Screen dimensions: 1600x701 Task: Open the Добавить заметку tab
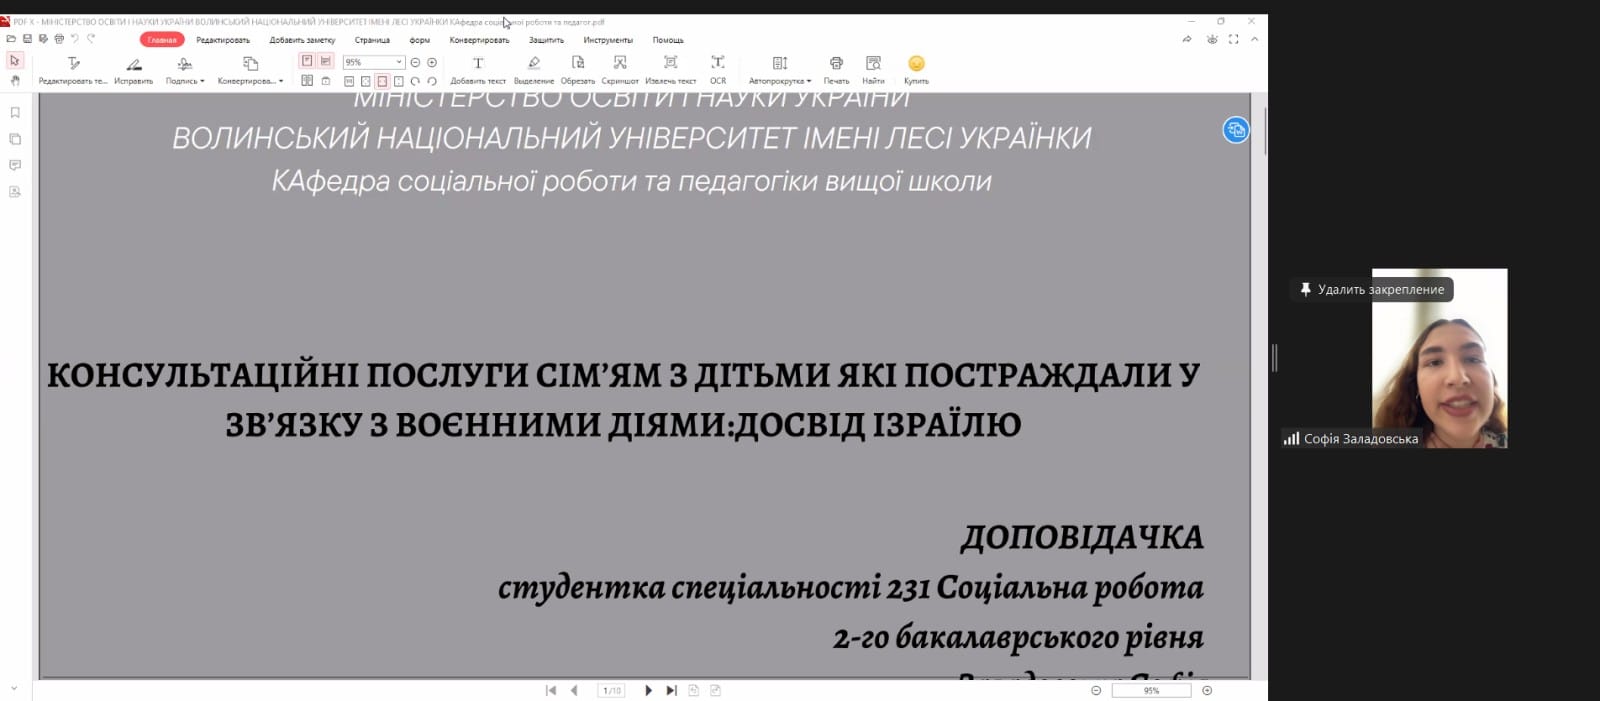(x=302, y=40)
